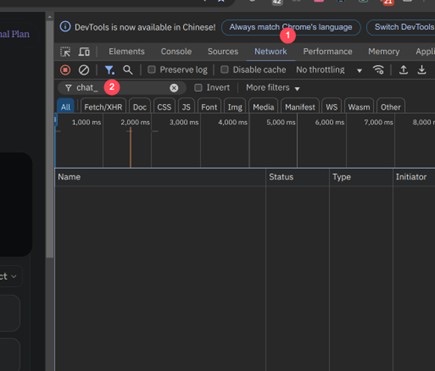
Task: Click the DevTools info notice icon
Action: tap(65, 27)
